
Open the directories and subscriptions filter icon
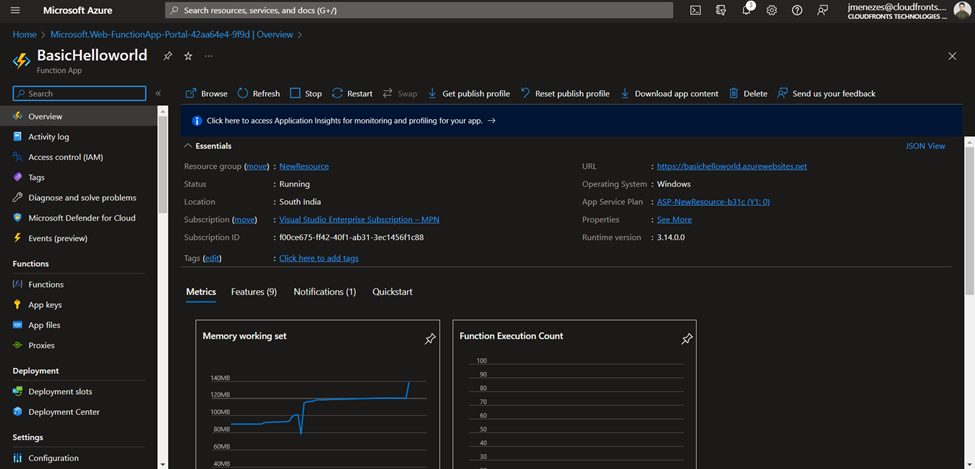(721, 10)
